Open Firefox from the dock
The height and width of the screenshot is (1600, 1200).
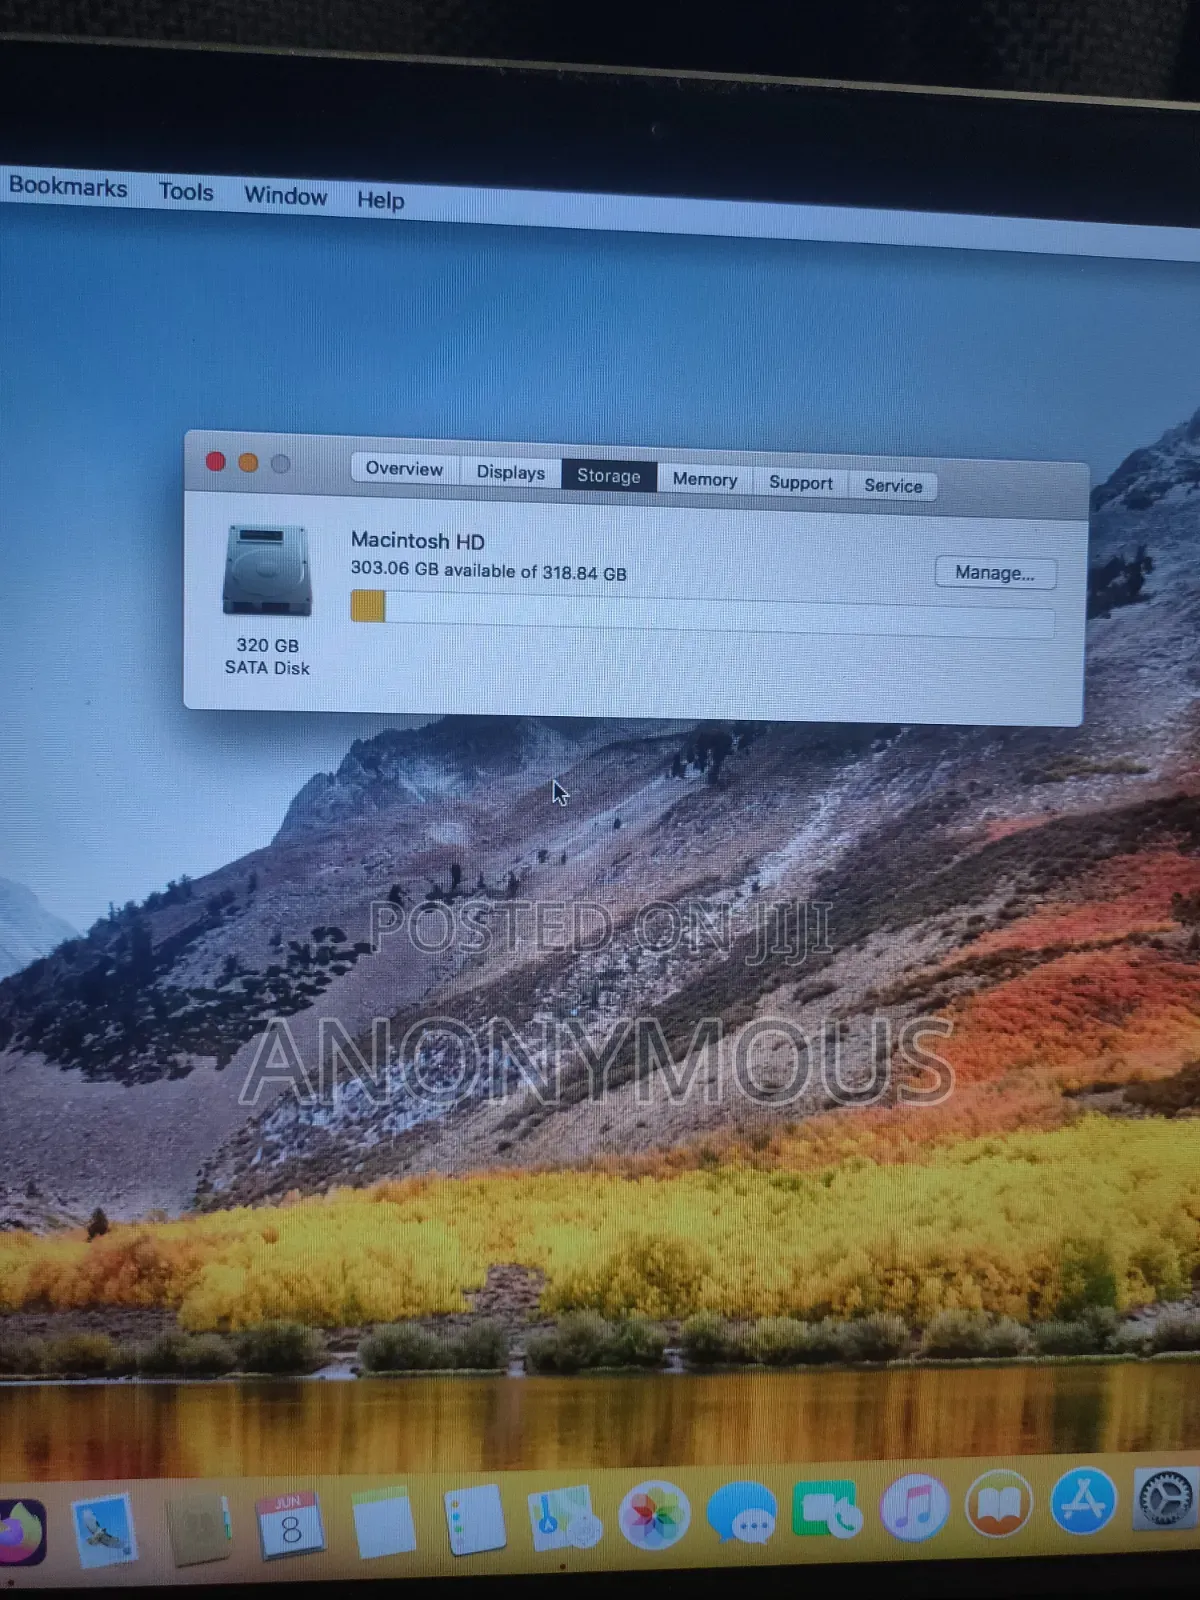click(x=20, y=1531)
